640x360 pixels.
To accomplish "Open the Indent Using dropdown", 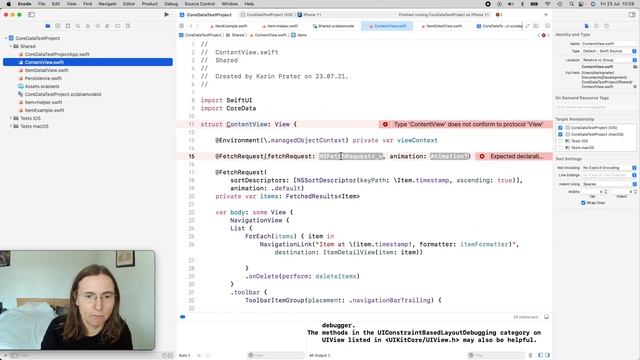I will 609,184.
